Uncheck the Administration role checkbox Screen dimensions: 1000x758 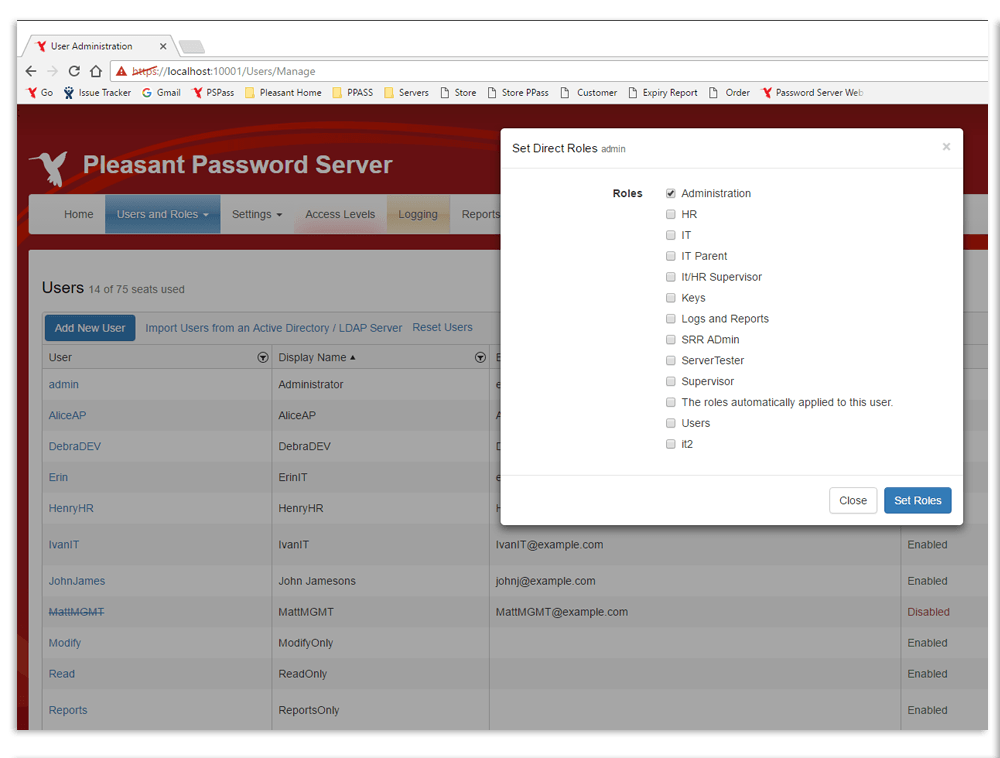[x=671, y=193]
